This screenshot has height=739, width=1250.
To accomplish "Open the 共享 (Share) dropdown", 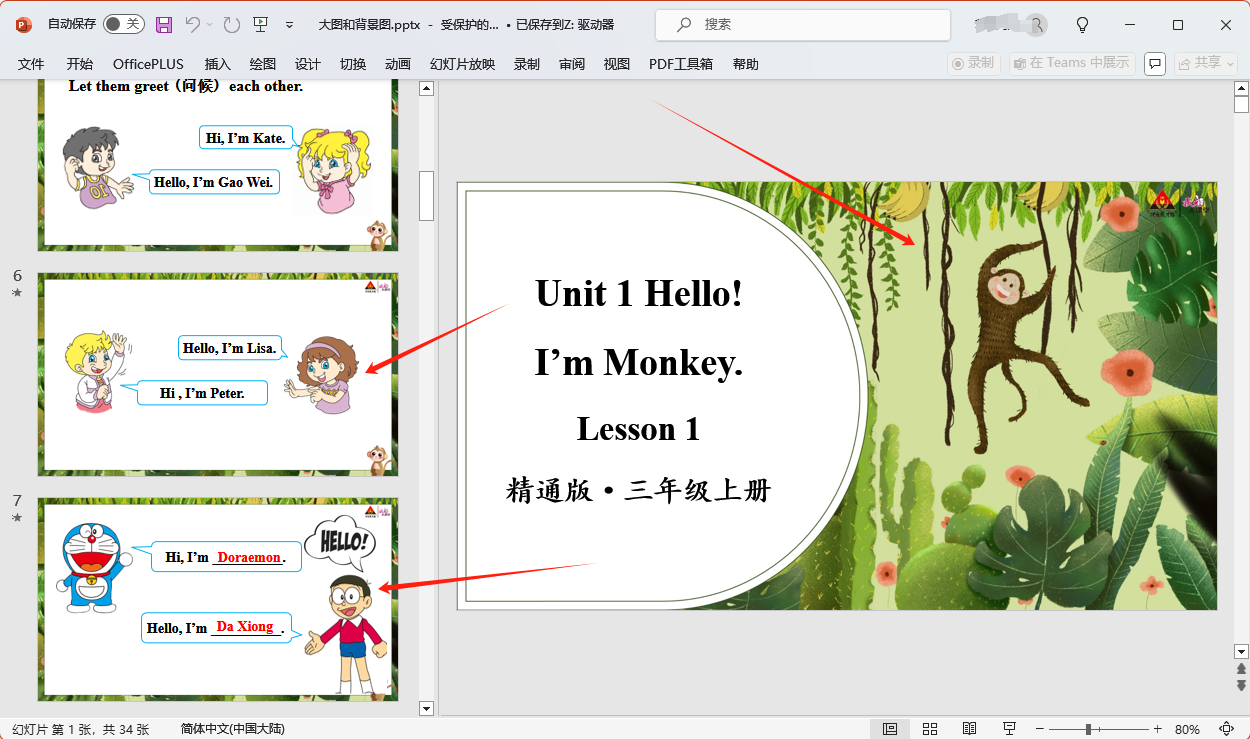I will pyautogui.click(x=1206, y=63).
